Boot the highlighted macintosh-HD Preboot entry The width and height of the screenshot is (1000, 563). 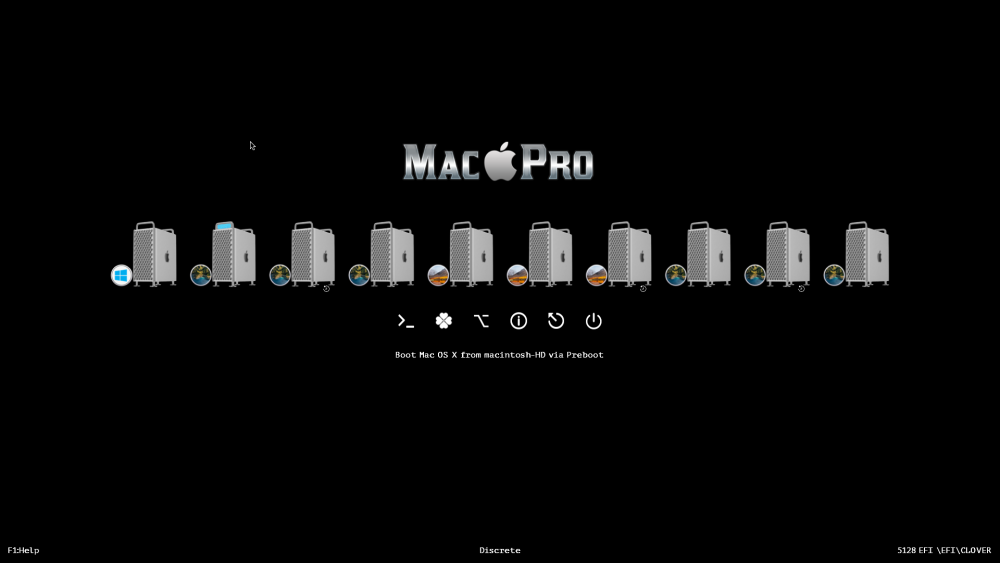coord(223,254)
